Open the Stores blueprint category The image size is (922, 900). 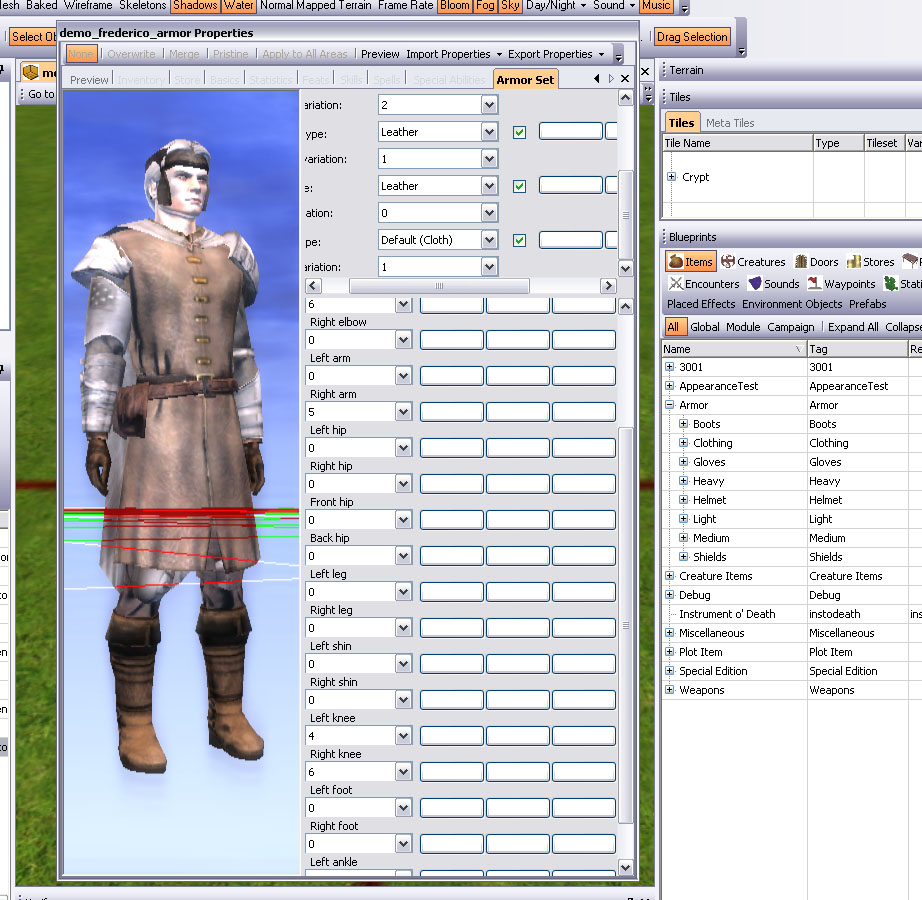coord(871,262)
